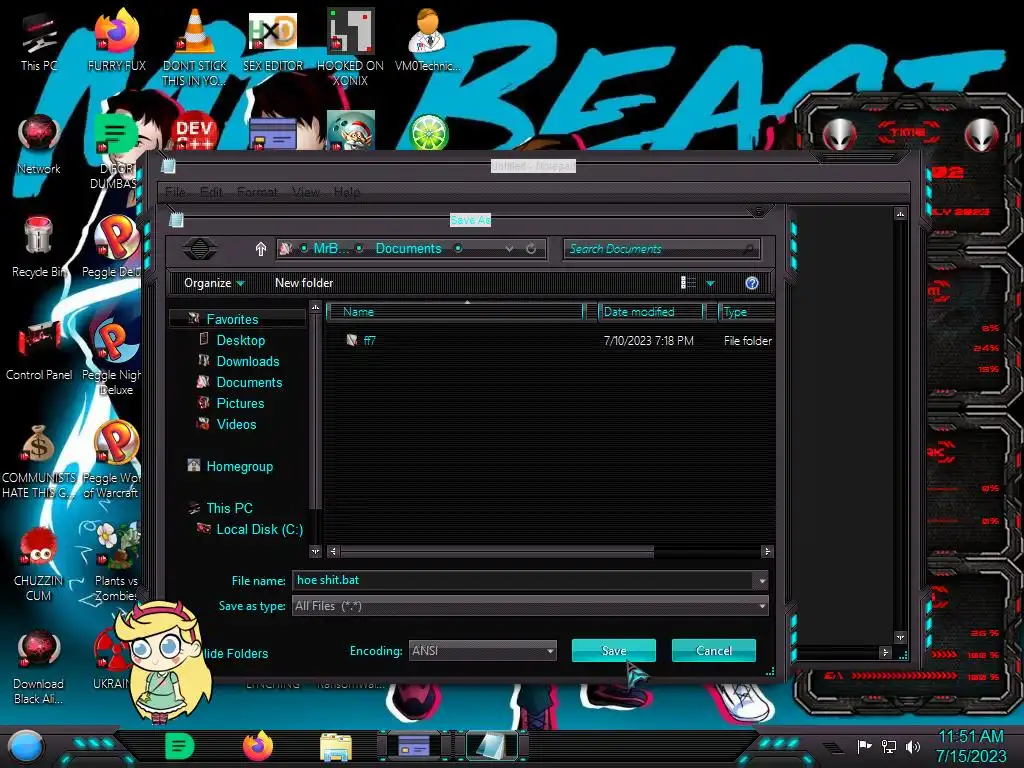Open the Save as type combo box

point(530,606)
